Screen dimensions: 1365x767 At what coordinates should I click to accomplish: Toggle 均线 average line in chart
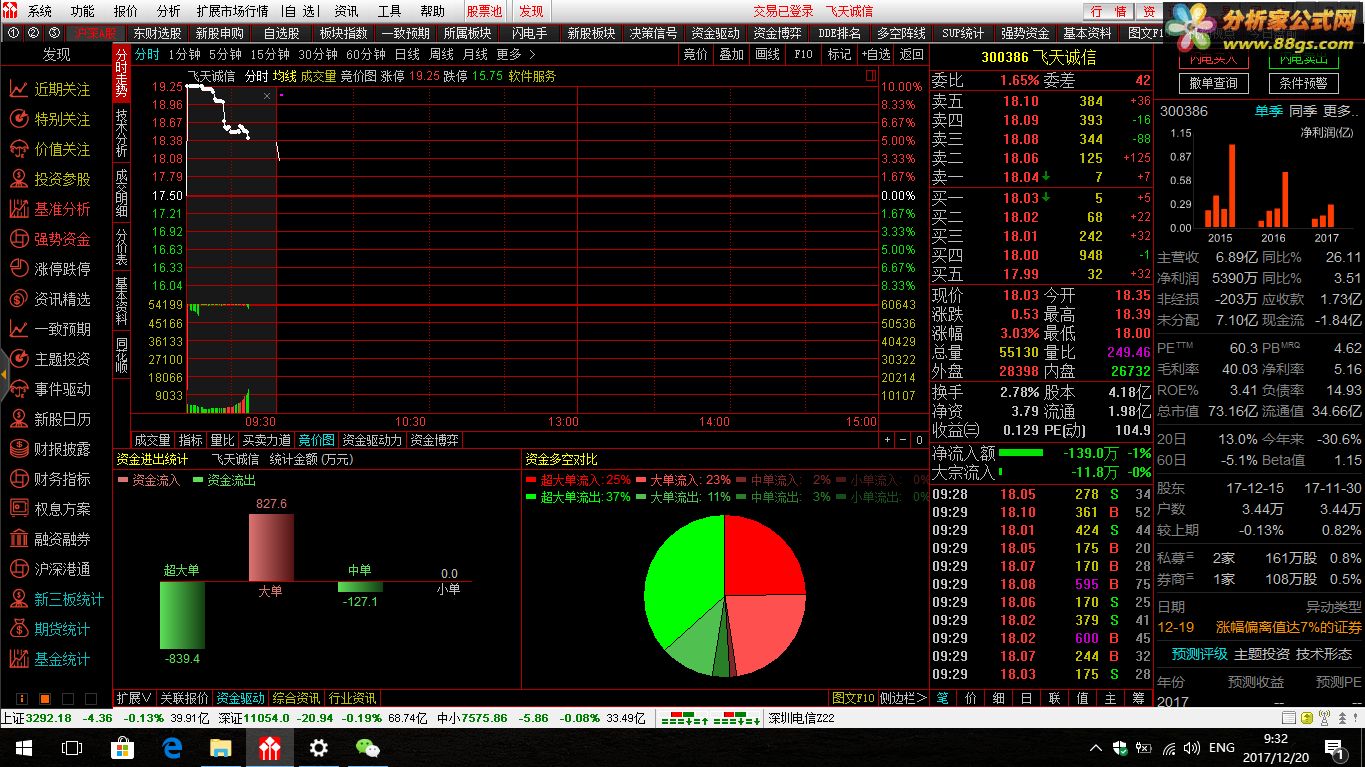pyautogui.click(x=285, y=76)
